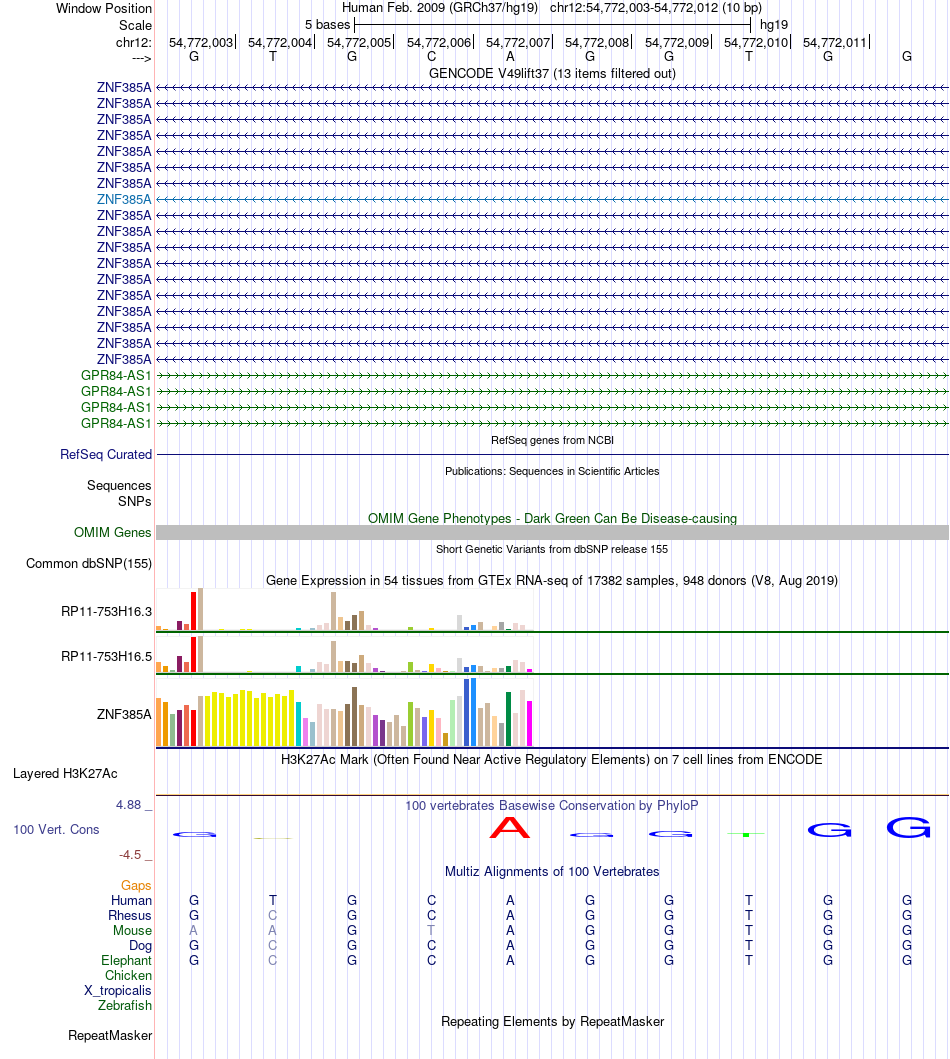Open 'Multiz Alignments of 100 Vertebrates' title

[x=552, y=871]
